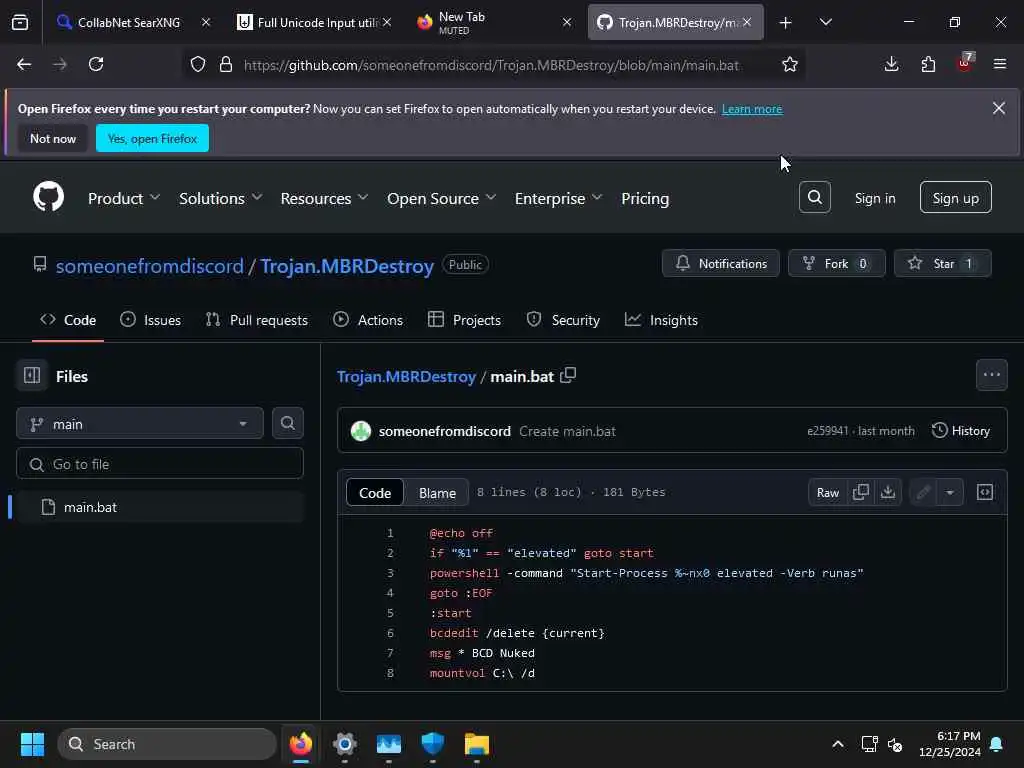Collapse the Files side panel
1024x768 pixels.
(x=32, y=376)
